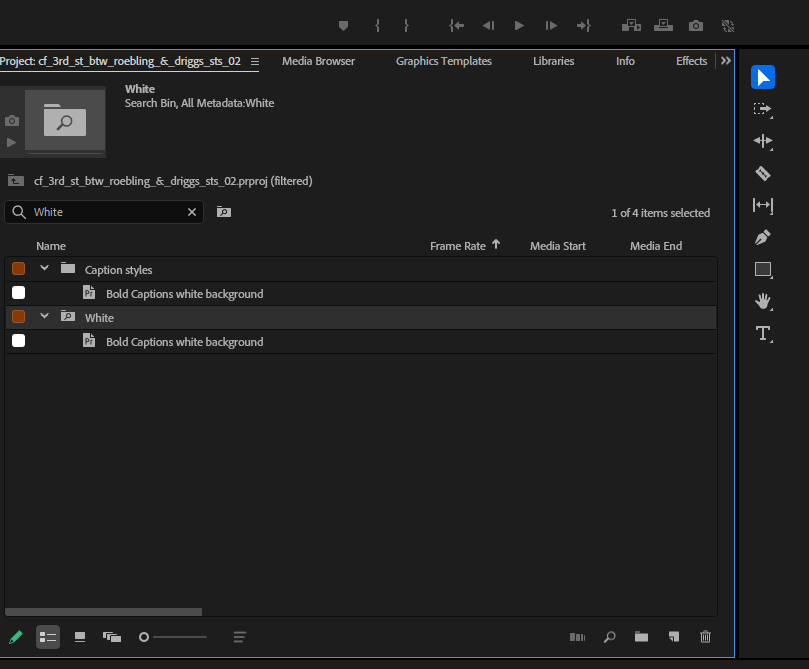Select the Track Select Forward tool

point(763,109)
